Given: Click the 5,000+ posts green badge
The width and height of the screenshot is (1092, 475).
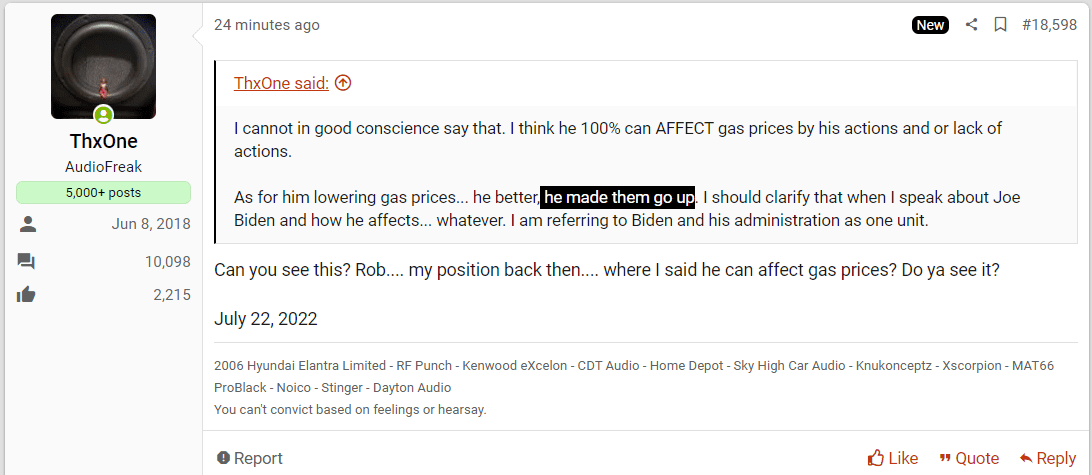Looking at the screenshot, I should [x=103, y=193].
